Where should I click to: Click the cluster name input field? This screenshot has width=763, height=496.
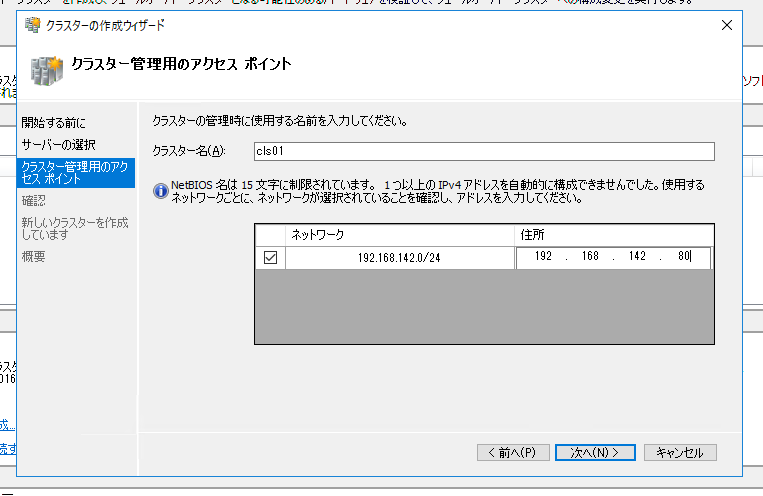pyautogui.click(x=484, y=151)
